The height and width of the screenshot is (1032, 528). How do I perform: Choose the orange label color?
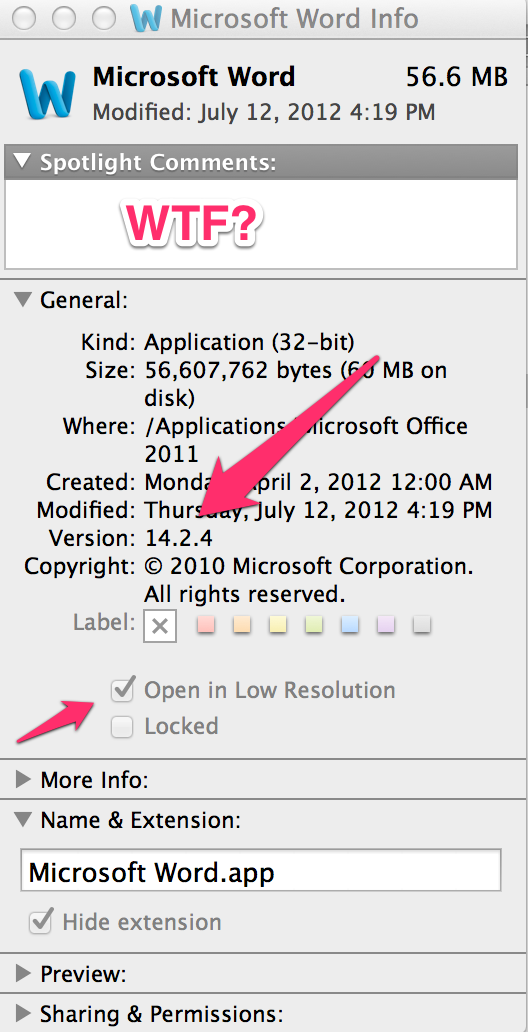coord(242,625)
